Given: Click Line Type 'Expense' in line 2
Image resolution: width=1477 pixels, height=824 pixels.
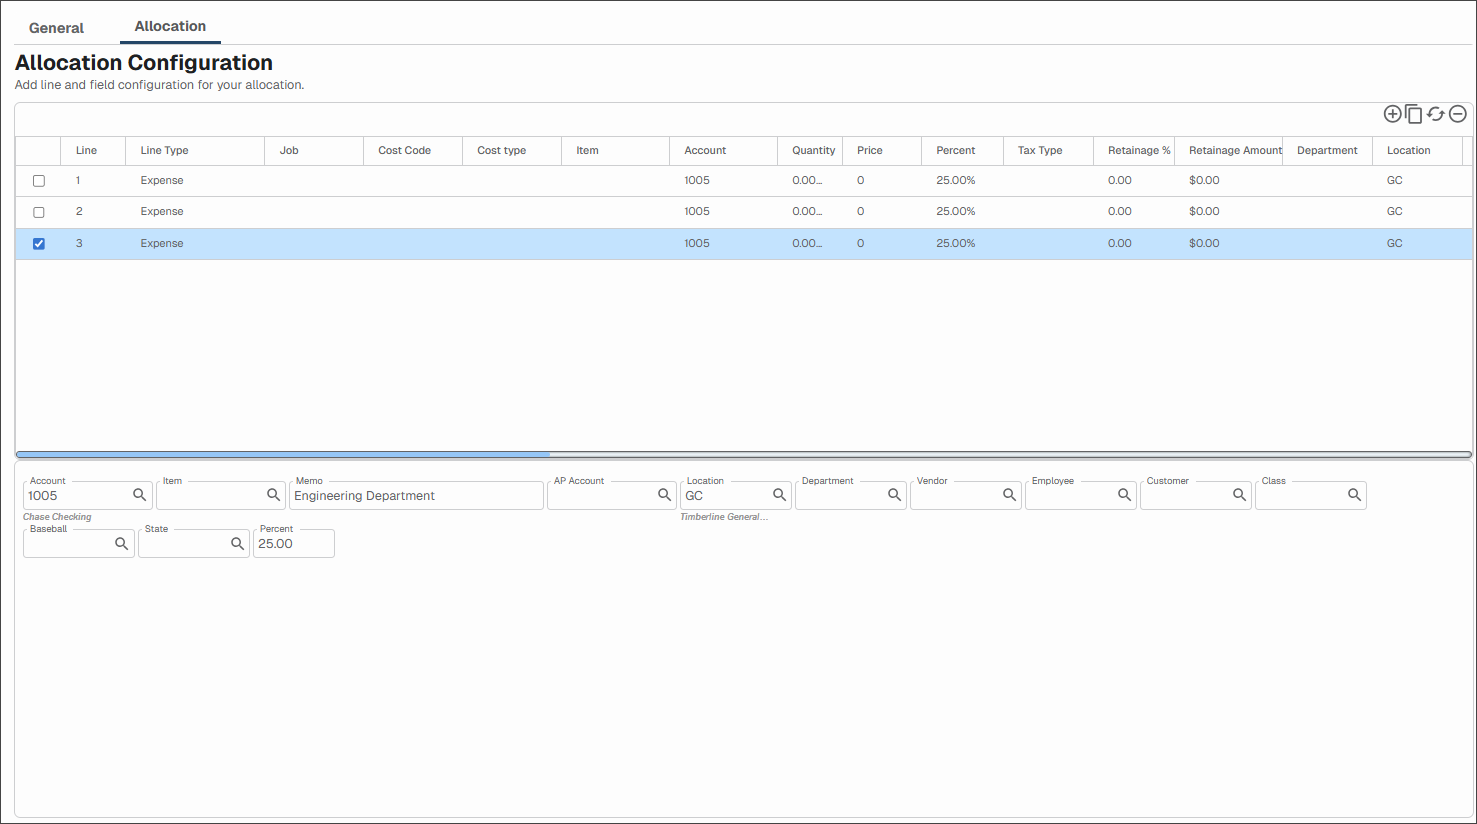Looking at the screenshot, I should pos(162,212).
